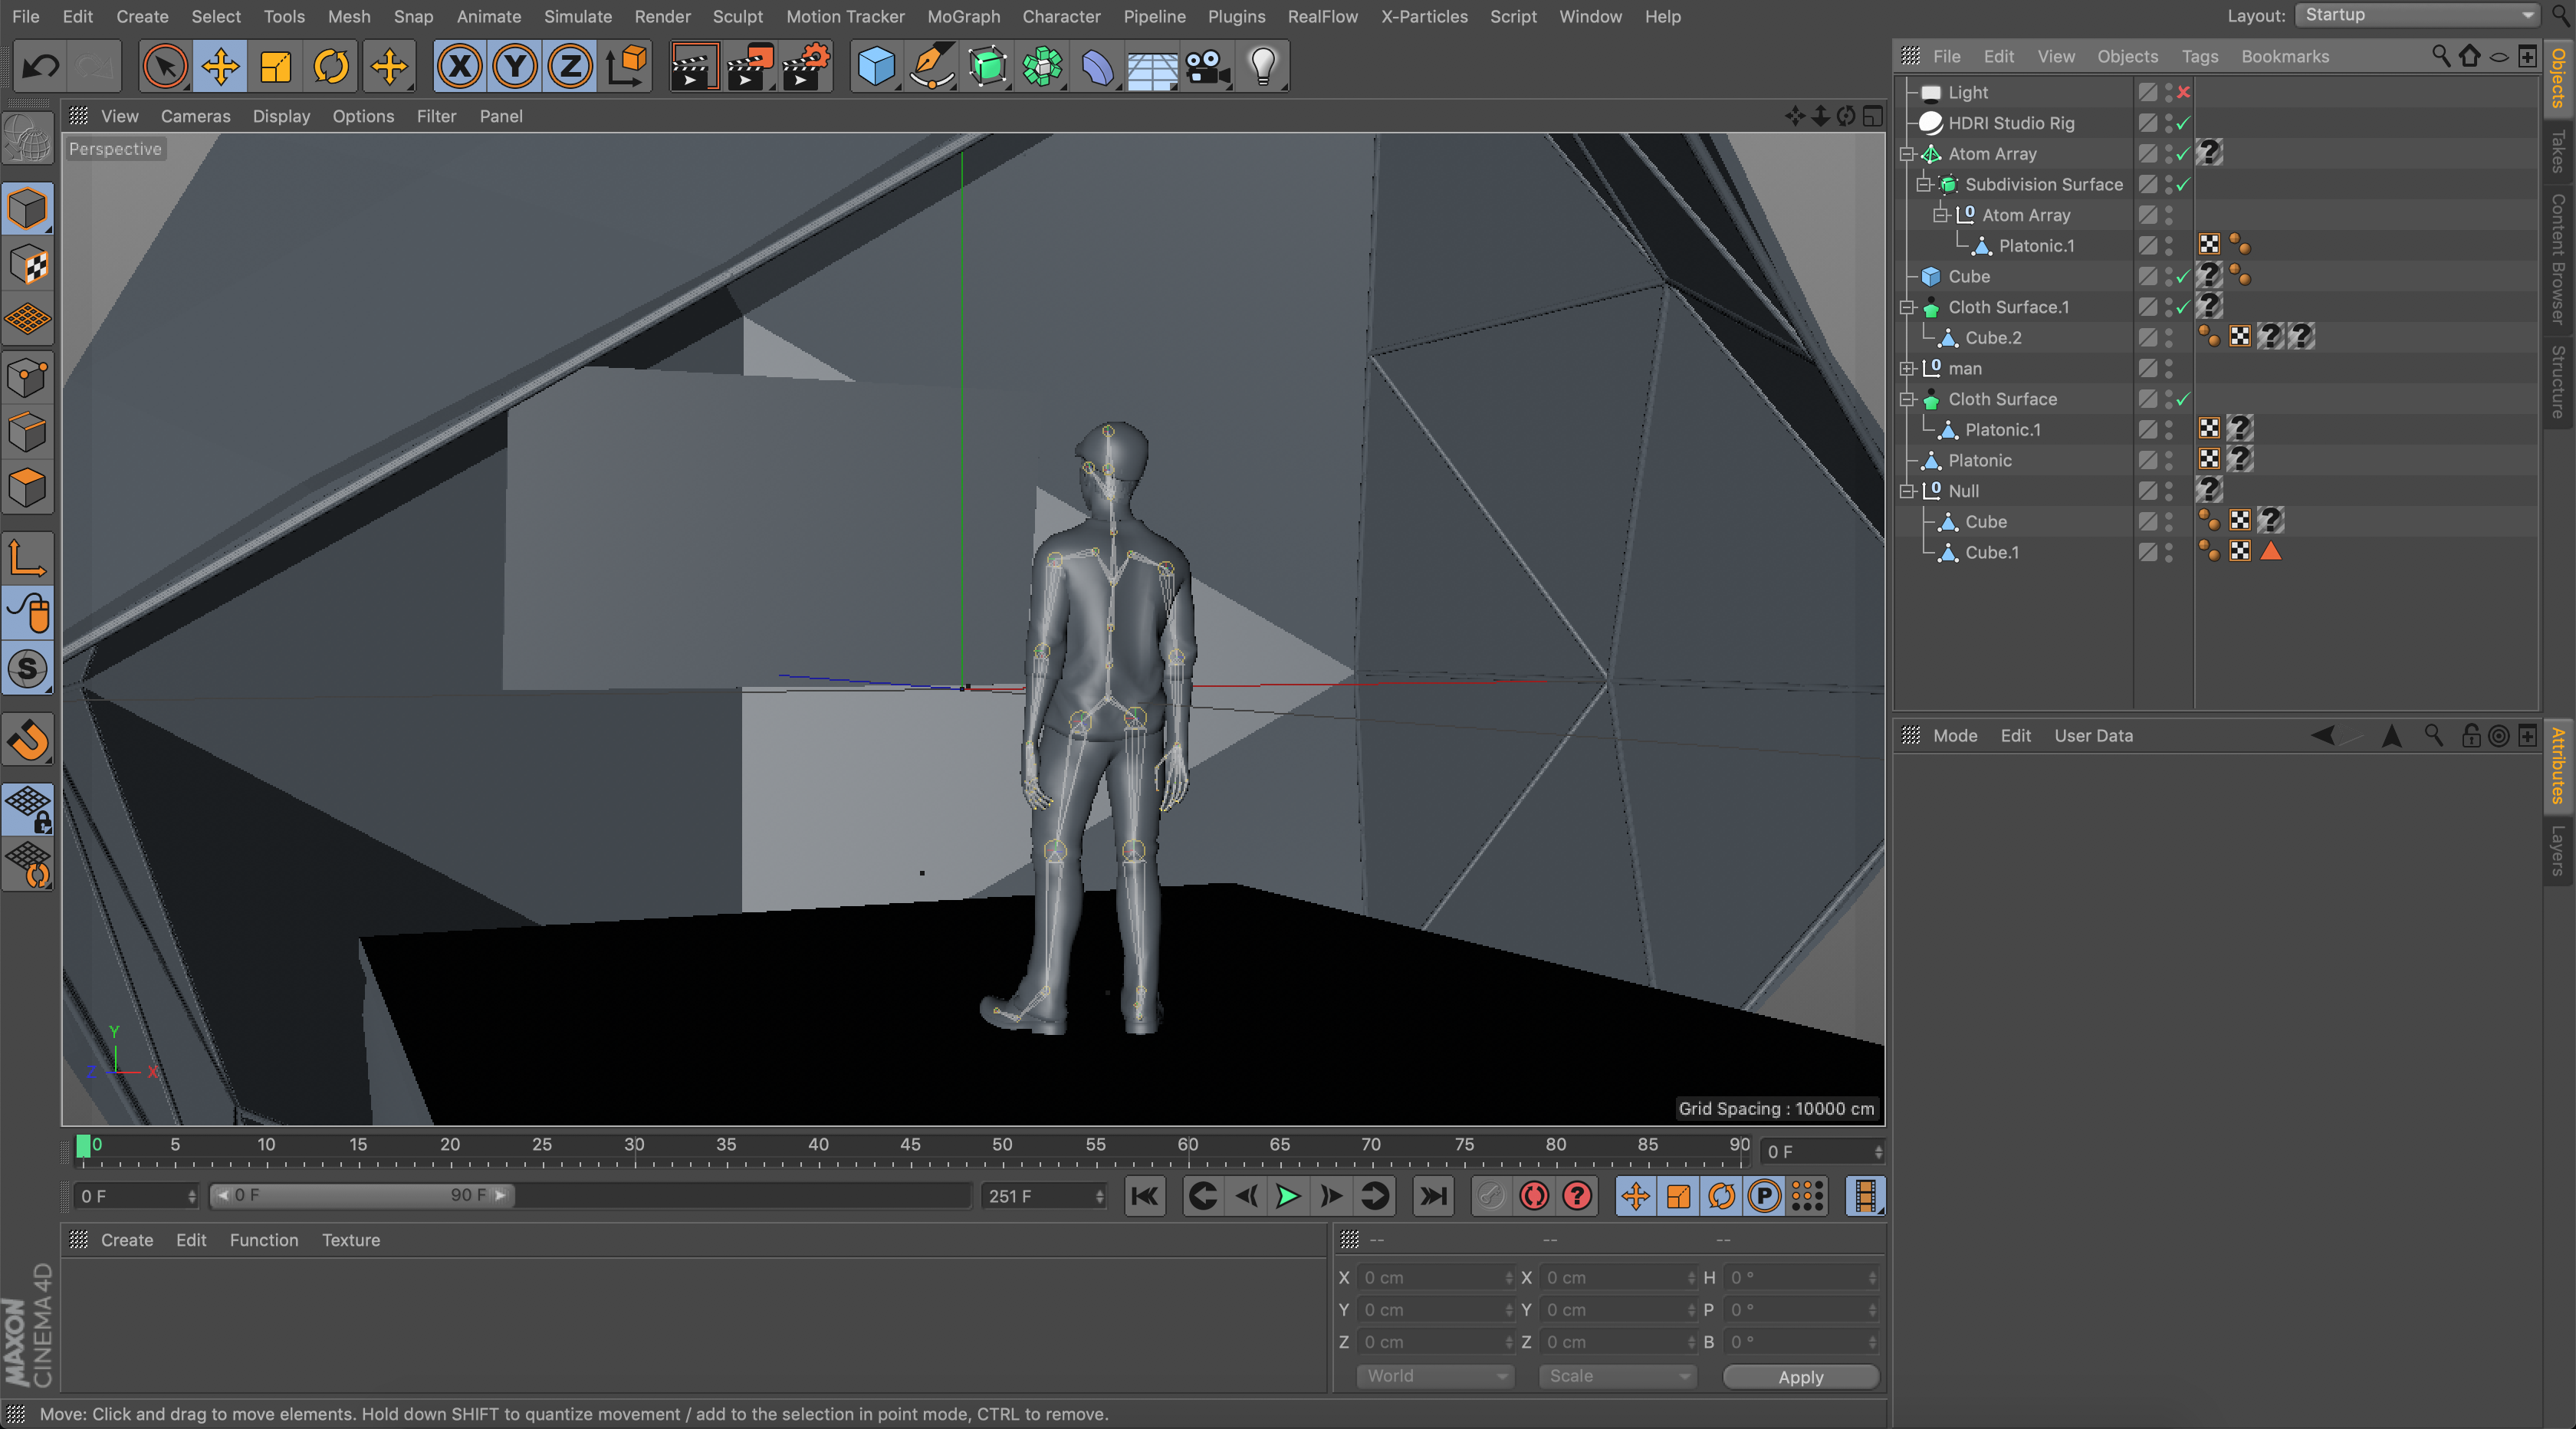Go to start of animation

click(x=1145, y=1196)
